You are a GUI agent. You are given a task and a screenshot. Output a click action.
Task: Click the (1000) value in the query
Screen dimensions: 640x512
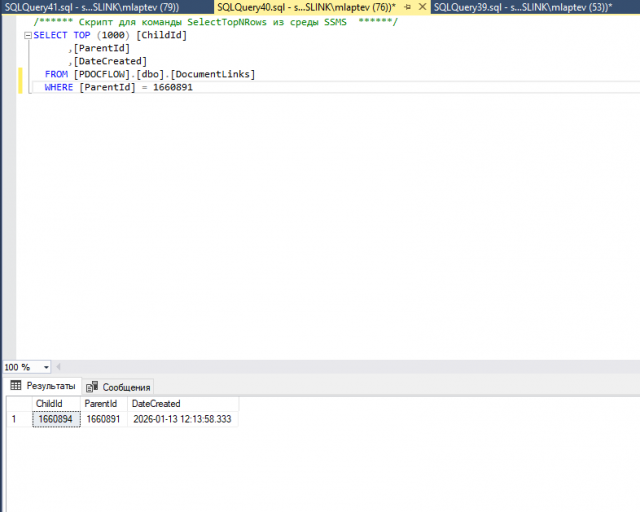(x=113, y=35)
